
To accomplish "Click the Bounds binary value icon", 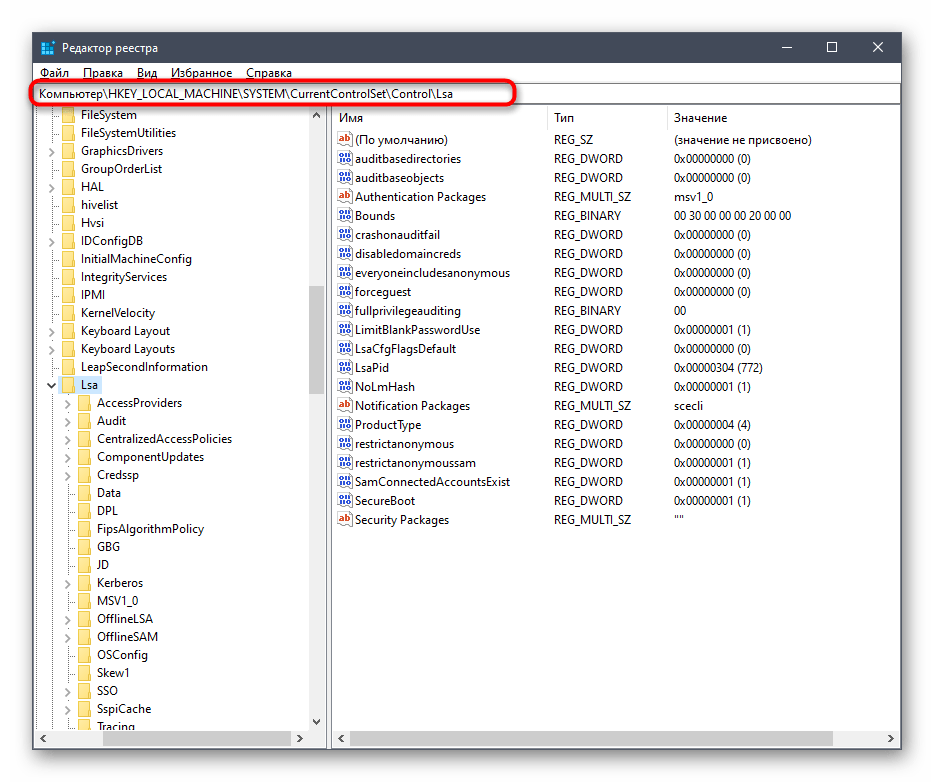I will pos(346,216).
